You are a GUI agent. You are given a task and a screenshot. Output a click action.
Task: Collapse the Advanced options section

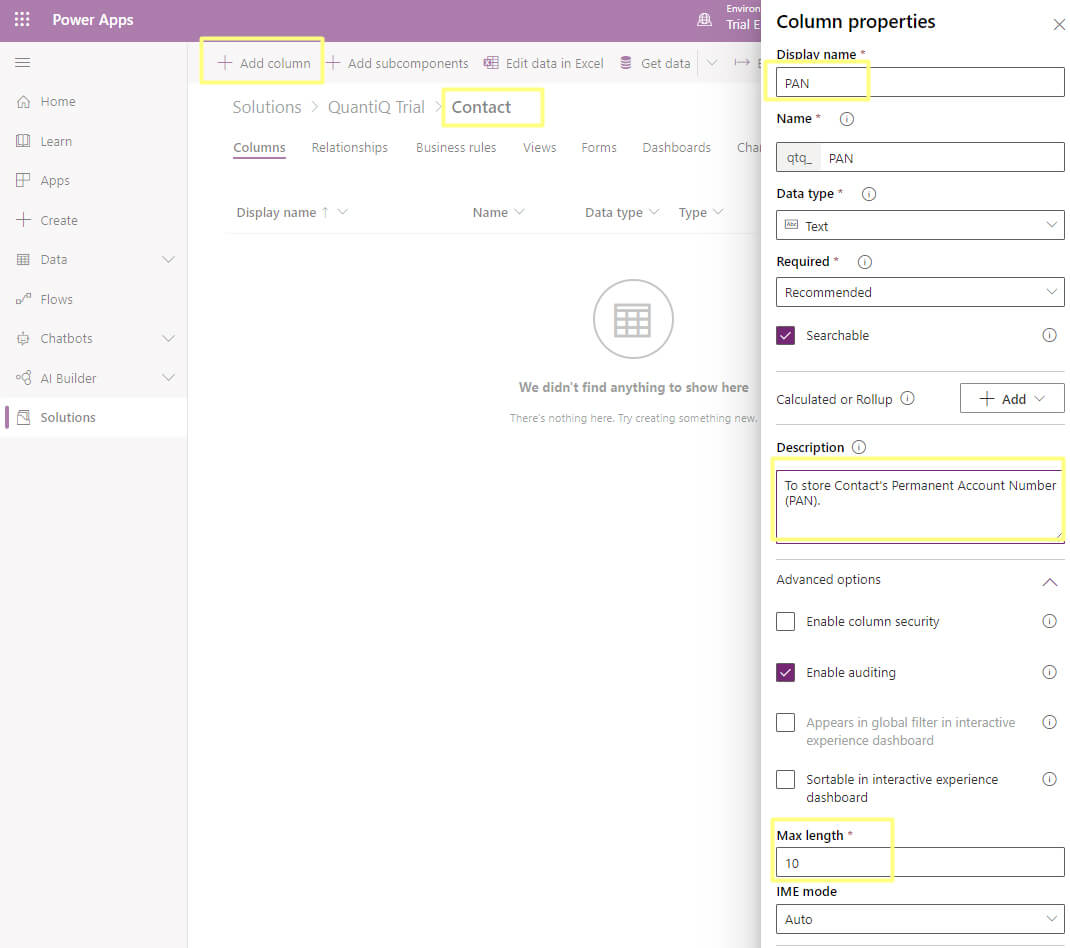(x=1049, y=581)
